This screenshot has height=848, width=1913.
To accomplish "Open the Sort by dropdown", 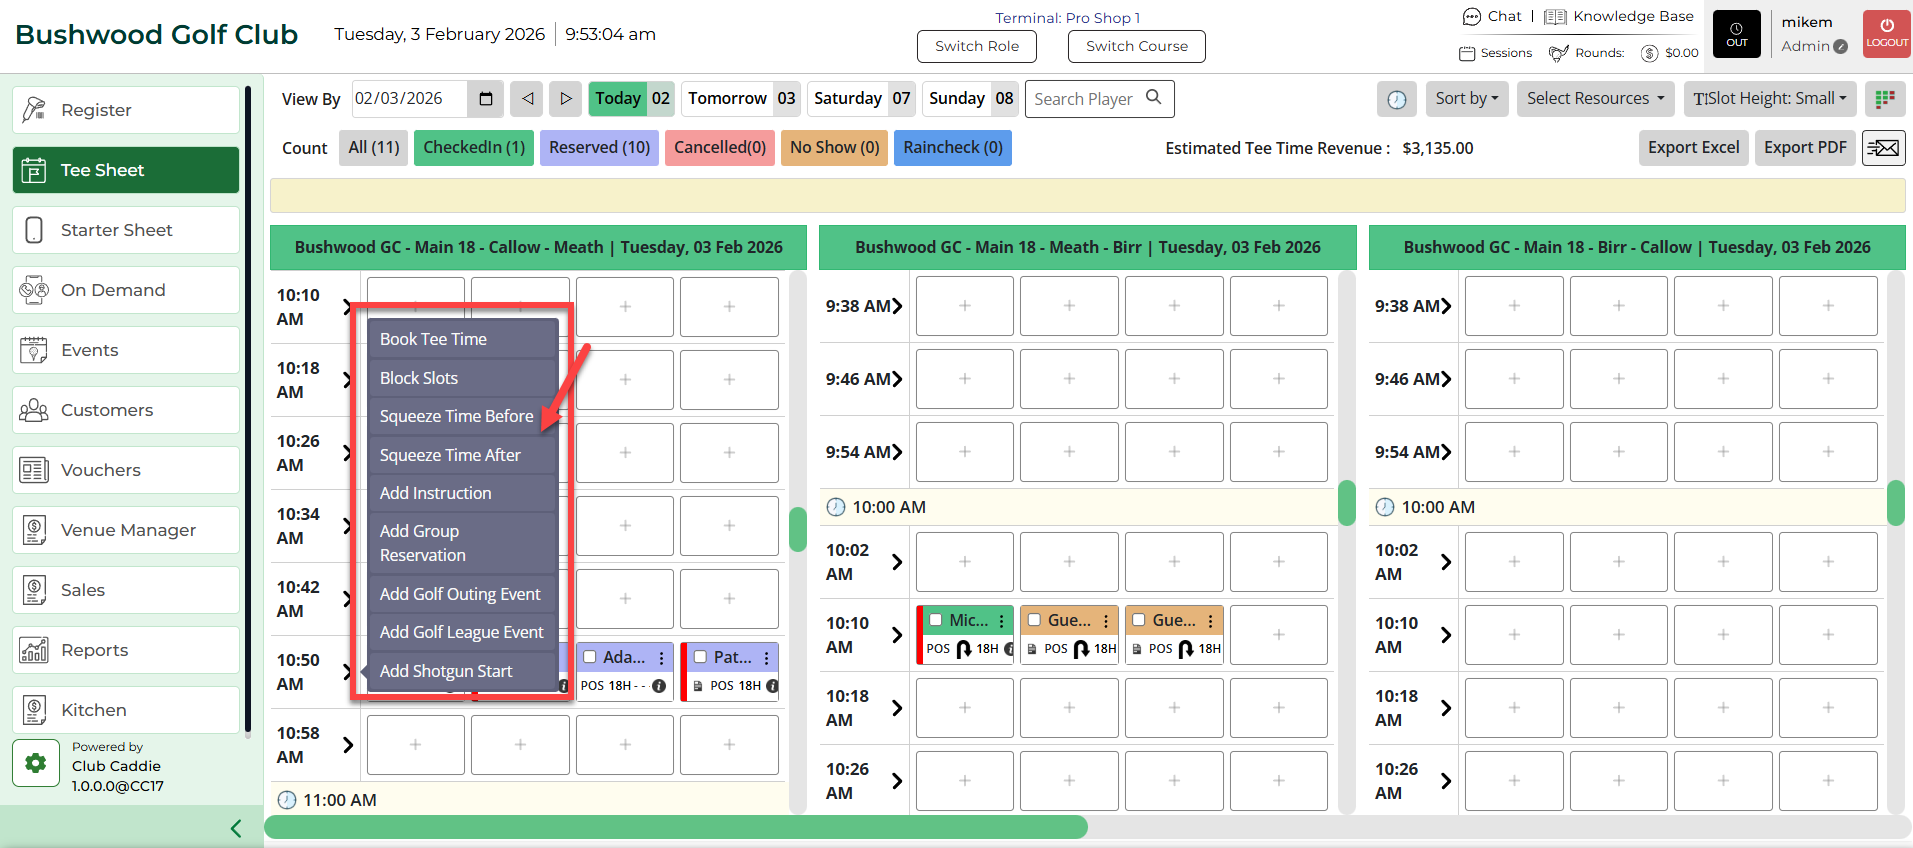I will (x=1466, y=99).
